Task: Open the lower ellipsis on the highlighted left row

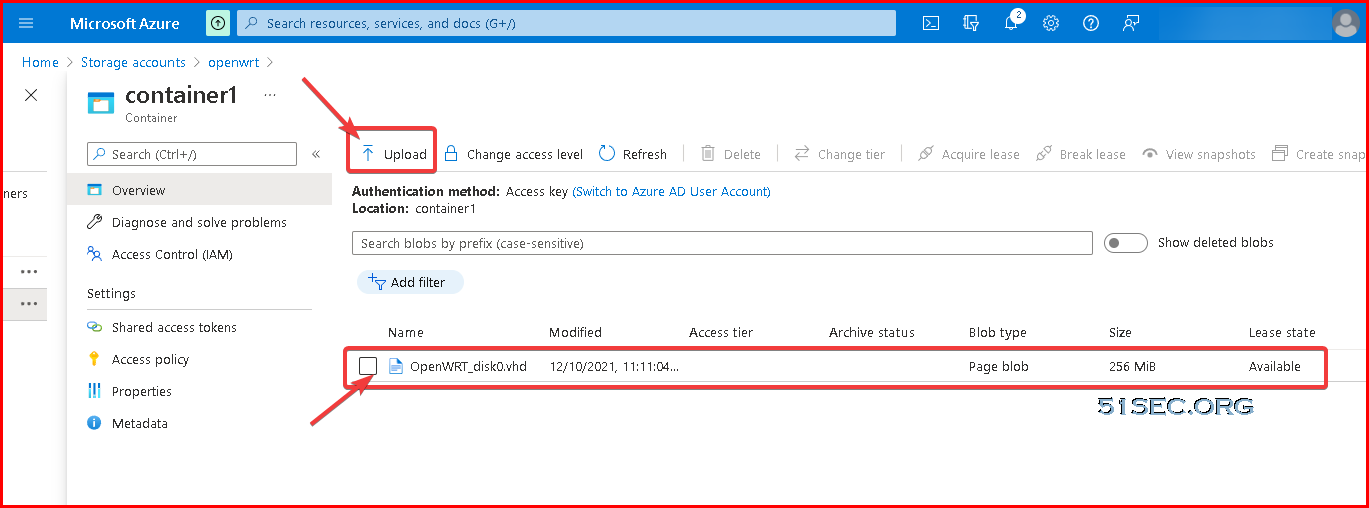Action: [x=29, y=303]
